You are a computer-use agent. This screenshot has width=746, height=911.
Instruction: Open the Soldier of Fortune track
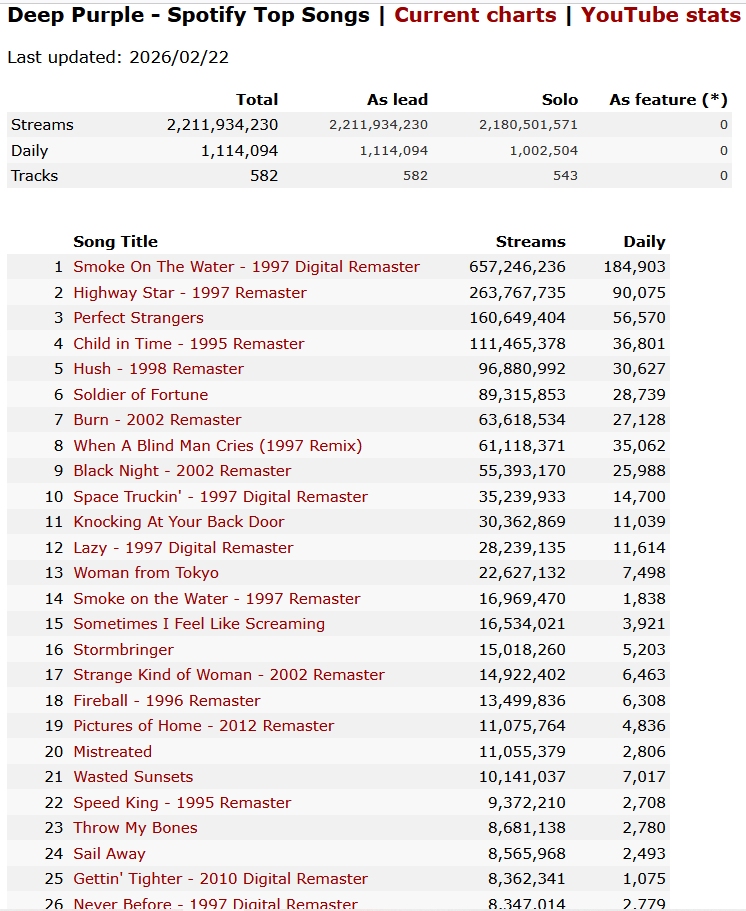pos(141,395)
